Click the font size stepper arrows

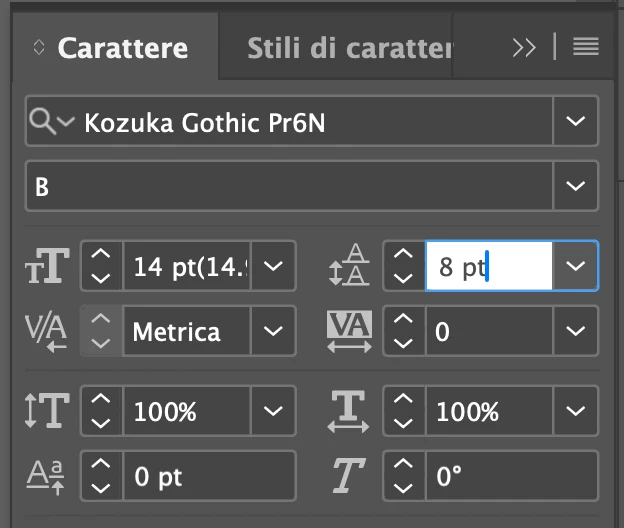point(101,267)
